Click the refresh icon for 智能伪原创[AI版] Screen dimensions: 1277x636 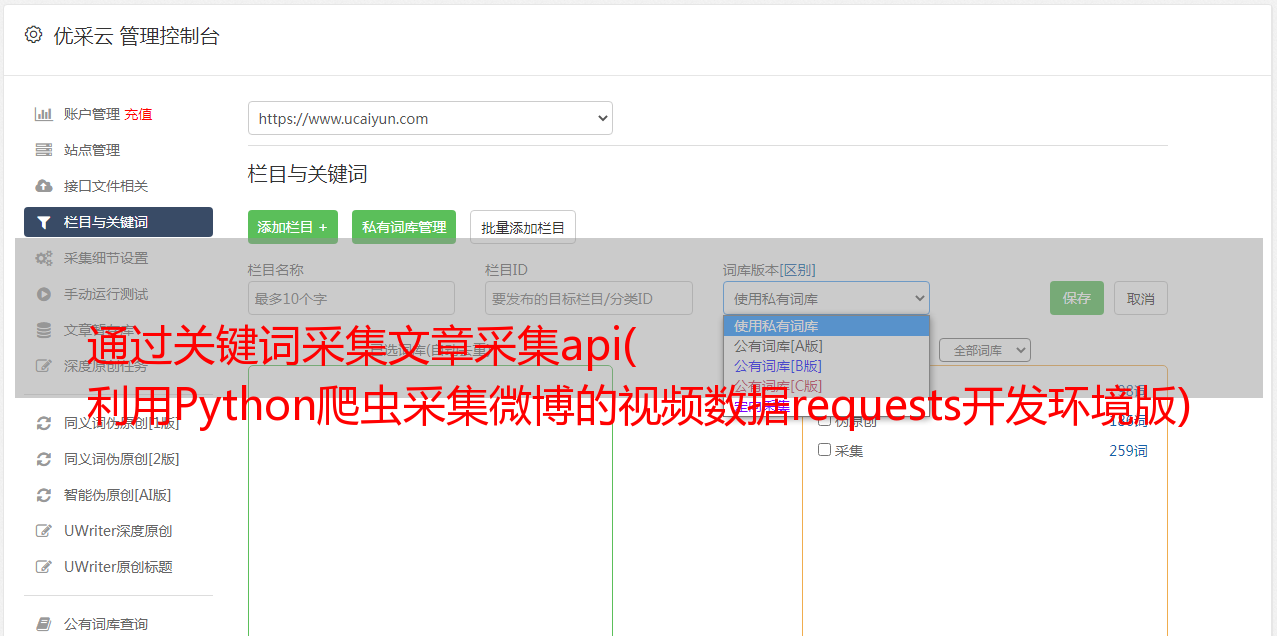(x=43, y=495)
